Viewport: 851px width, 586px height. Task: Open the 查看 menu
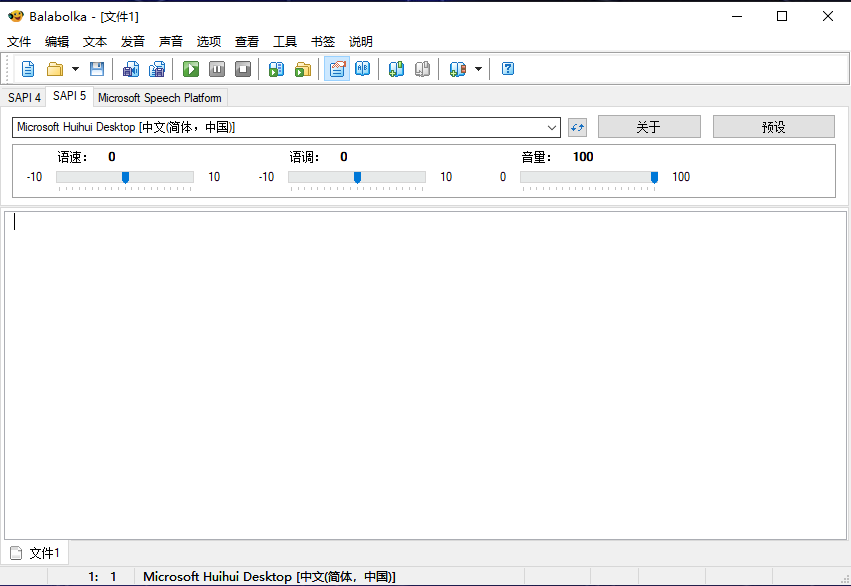click(x=247, y=42)
